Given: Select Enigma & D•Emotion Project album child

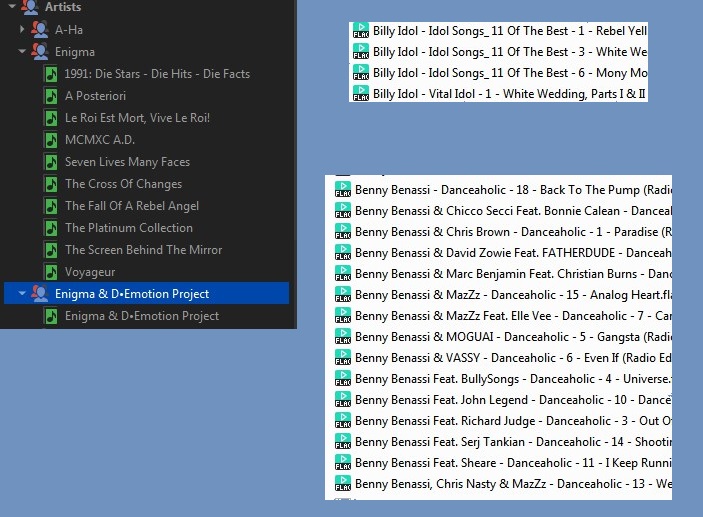Looking at the screenshot, I should coord(142,316).
